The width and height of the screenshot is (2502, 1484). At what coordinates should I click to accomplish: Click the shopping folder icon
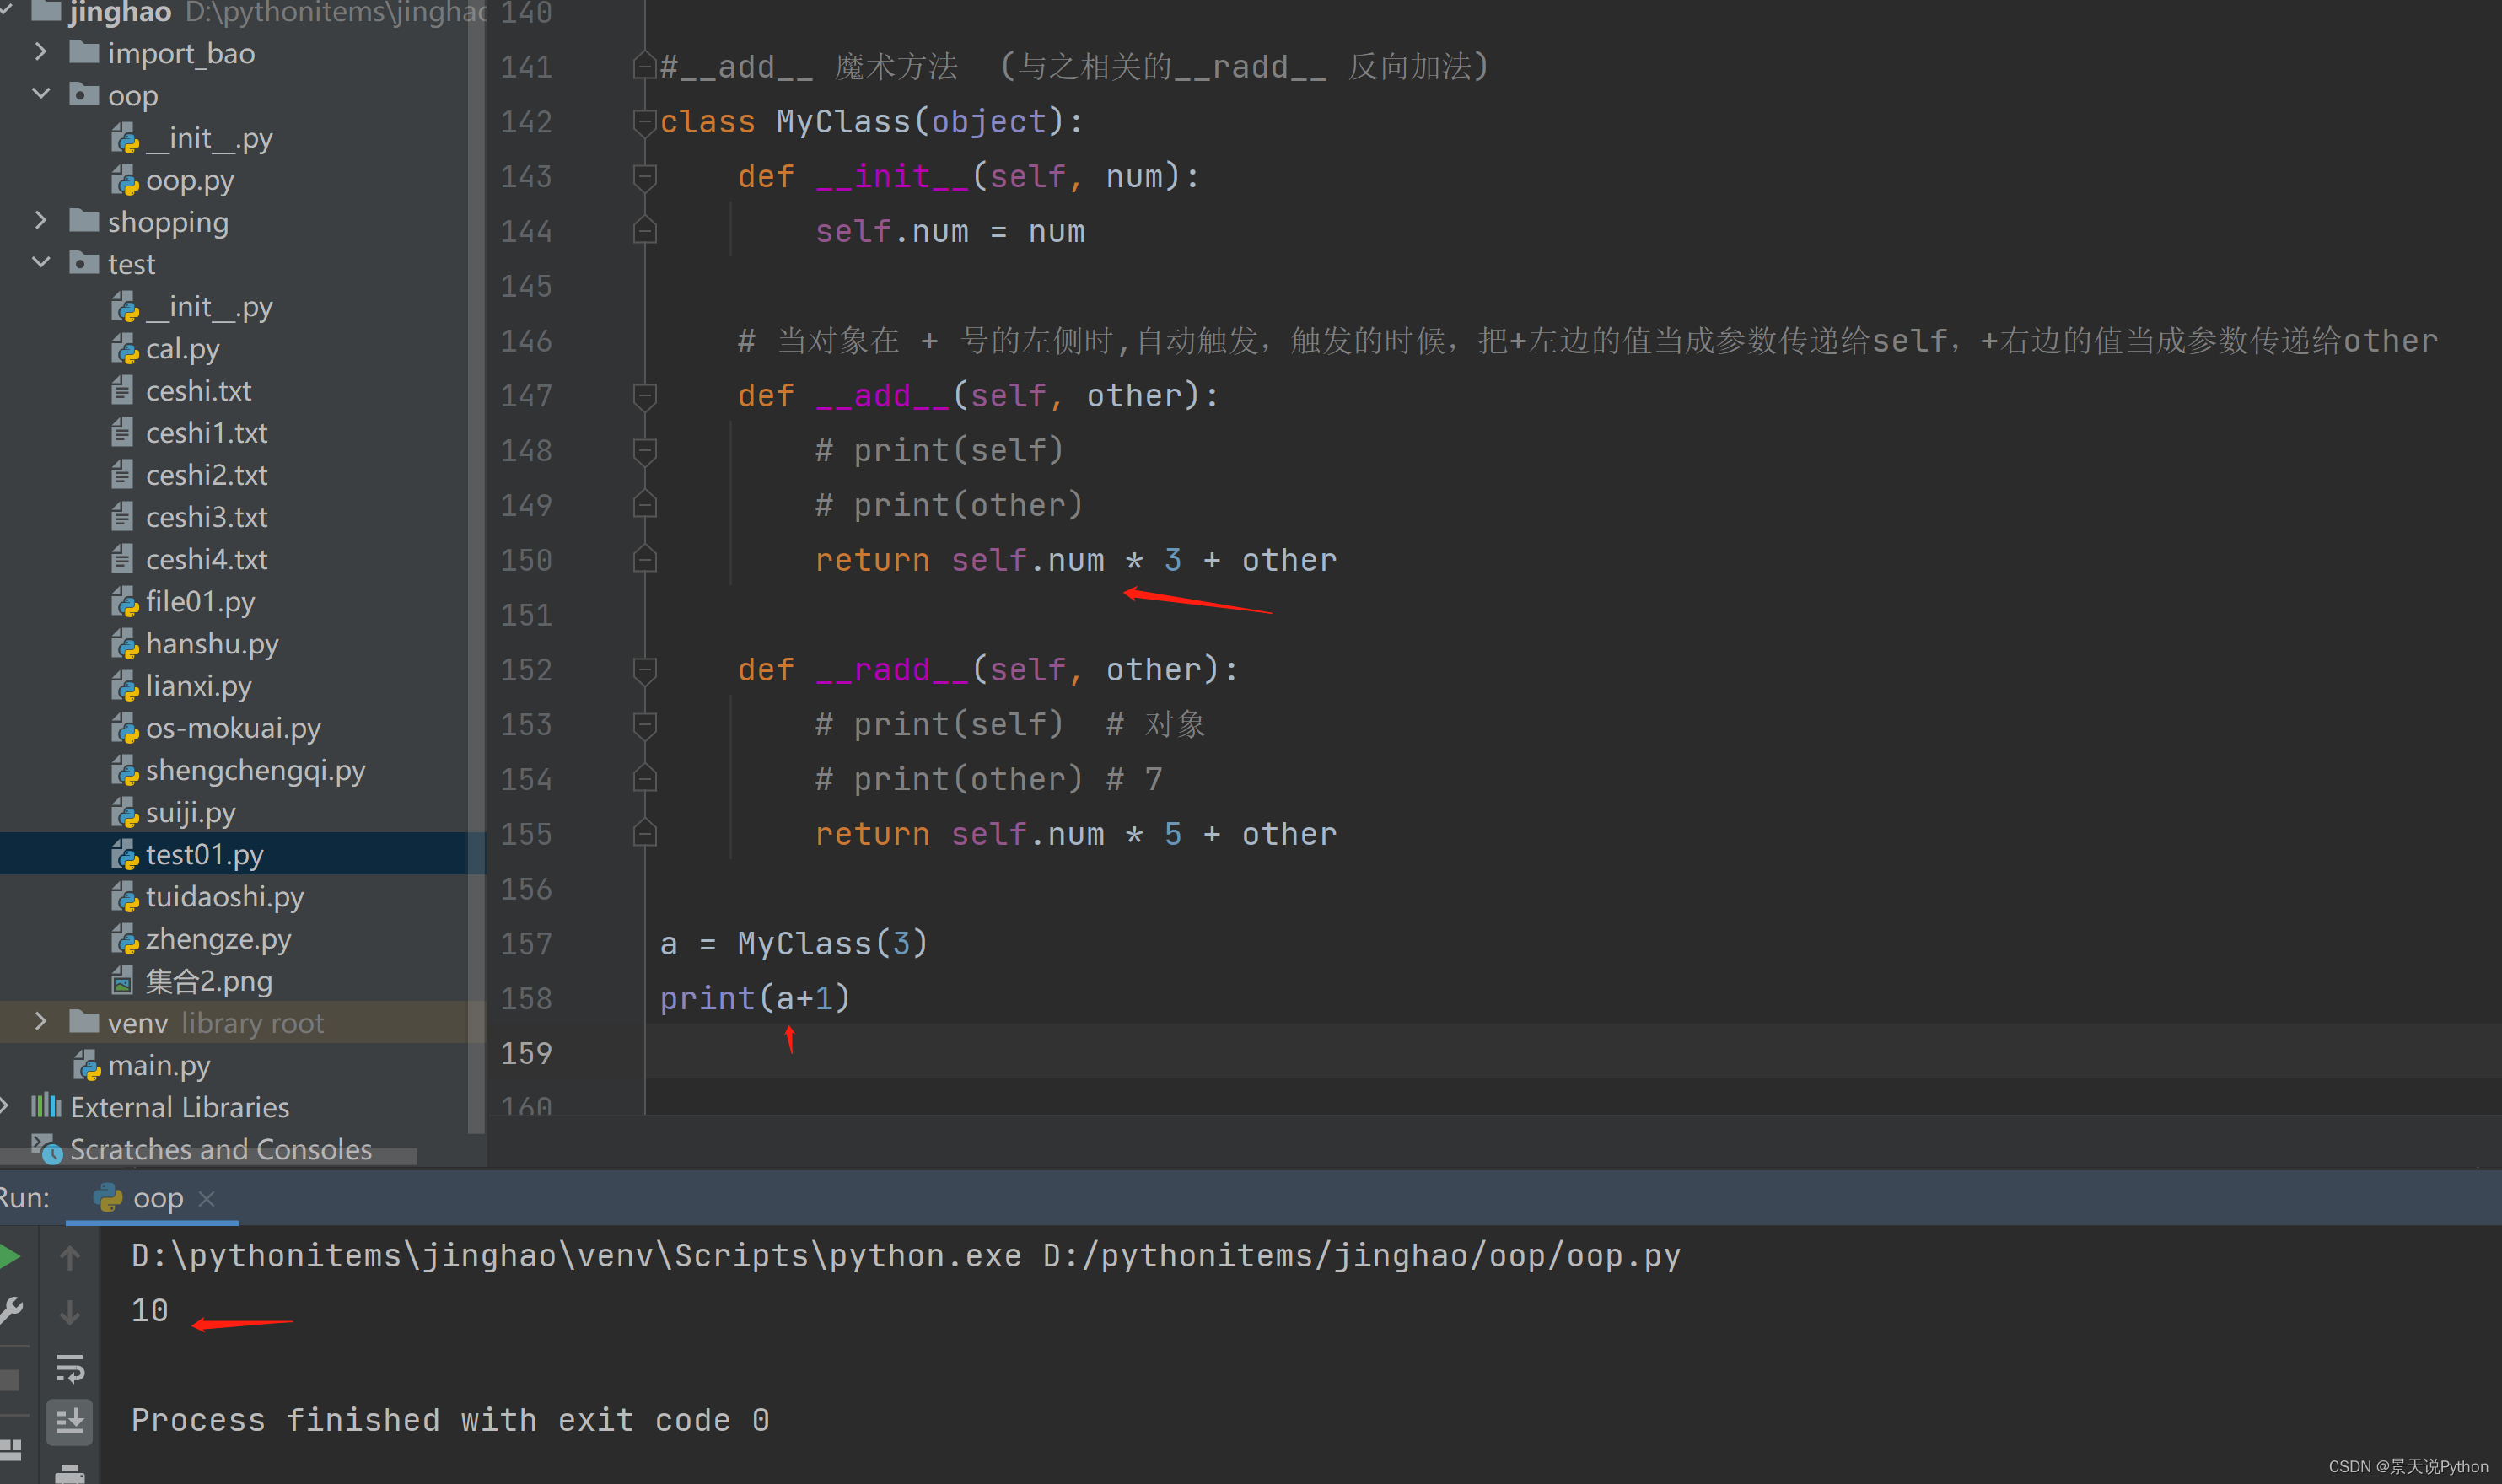[x=84, y=220]
